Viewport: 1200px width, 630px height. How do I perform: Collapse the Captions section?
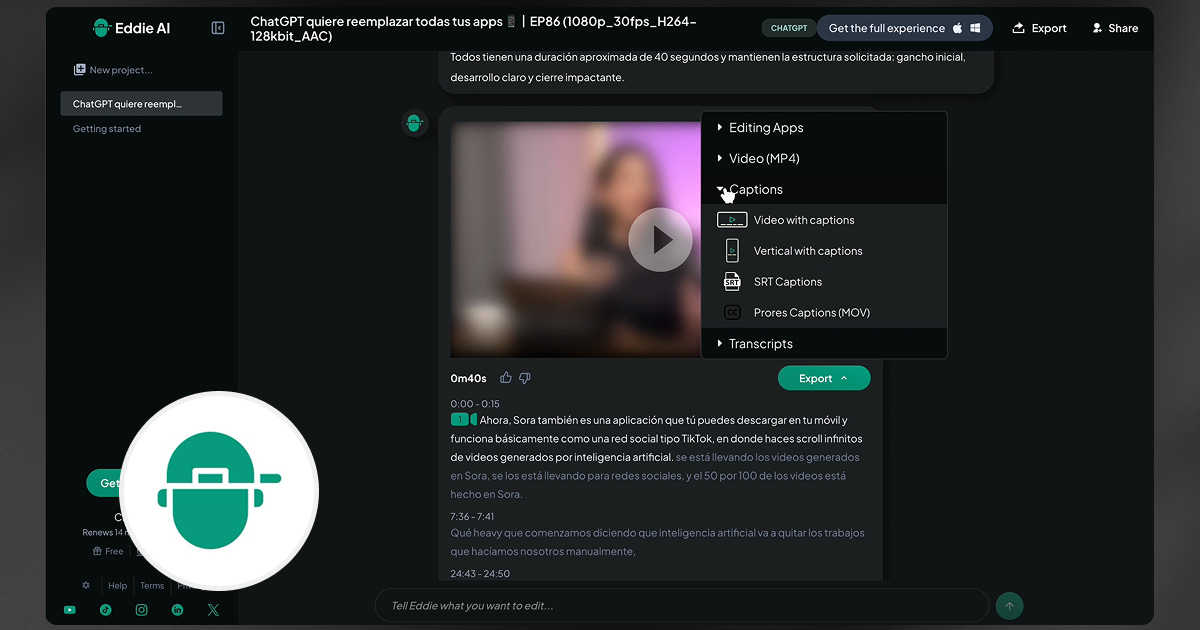pos(824,190)
